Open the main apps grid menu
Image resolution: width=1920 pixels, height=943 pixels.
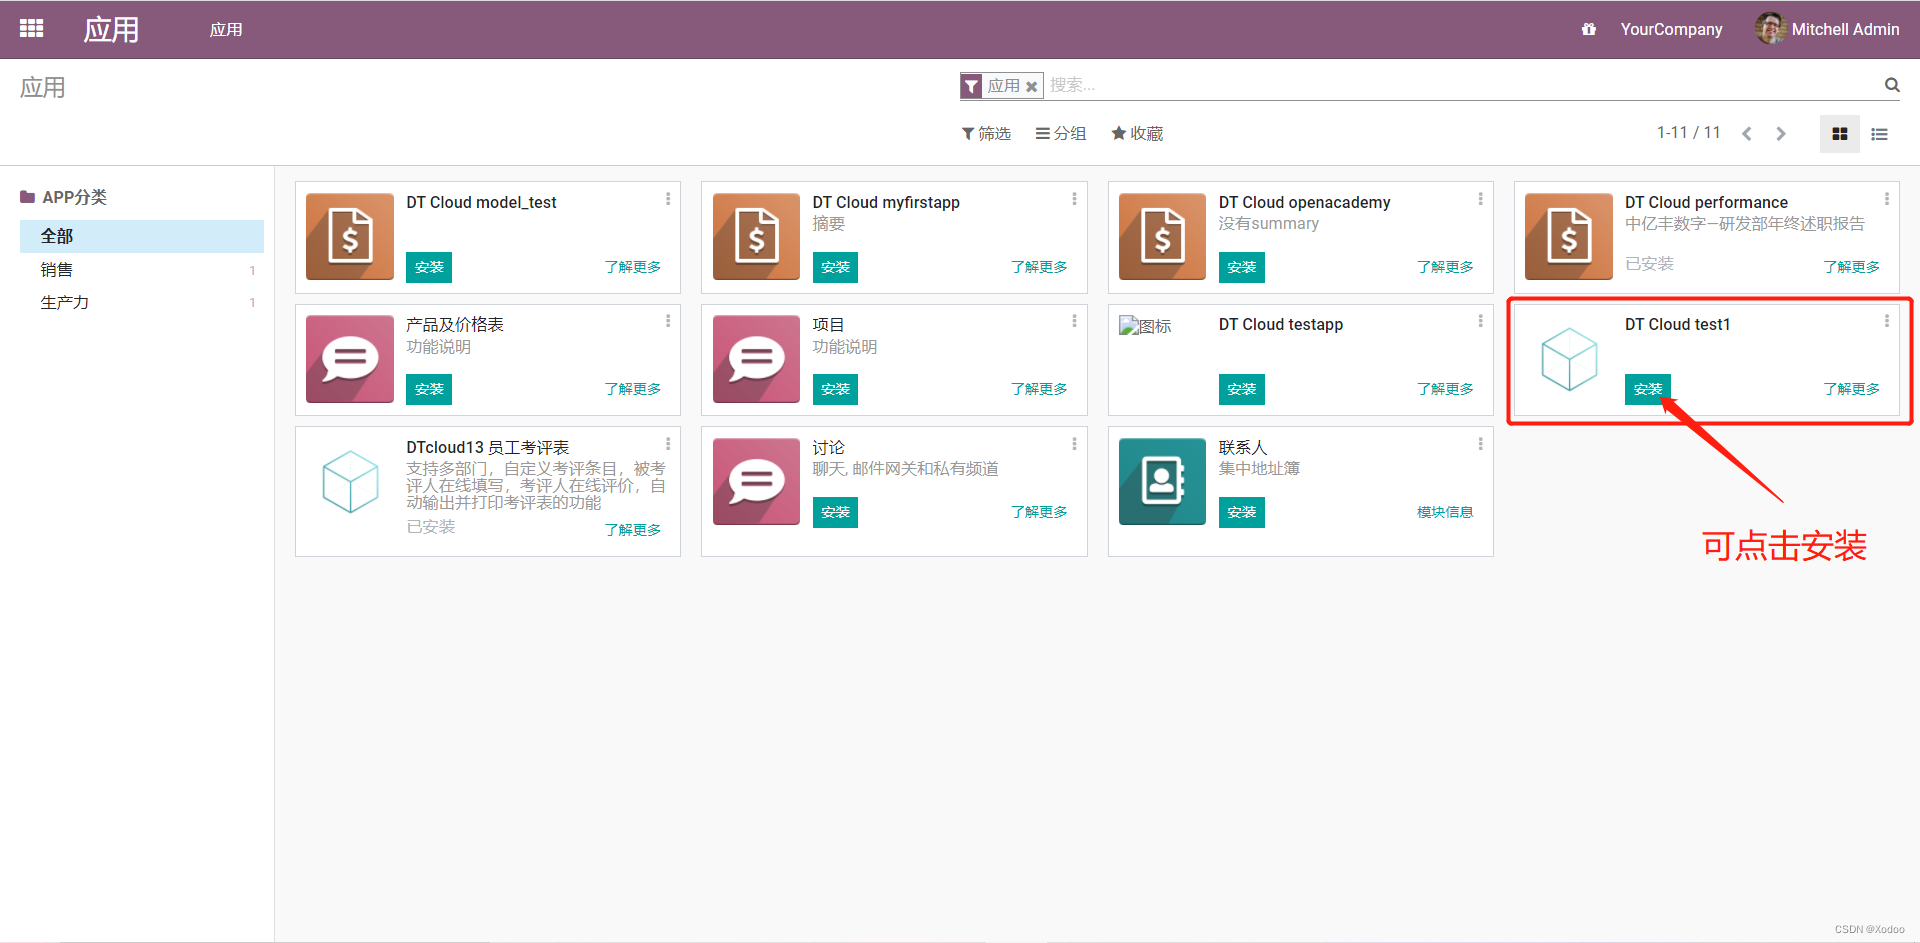pos(30,28)
